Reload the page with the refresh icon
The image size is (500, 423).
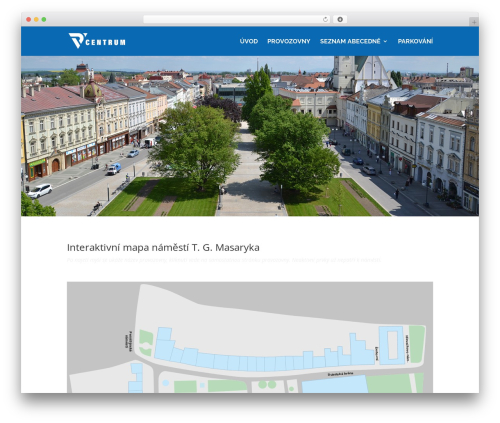pos(325,19)
